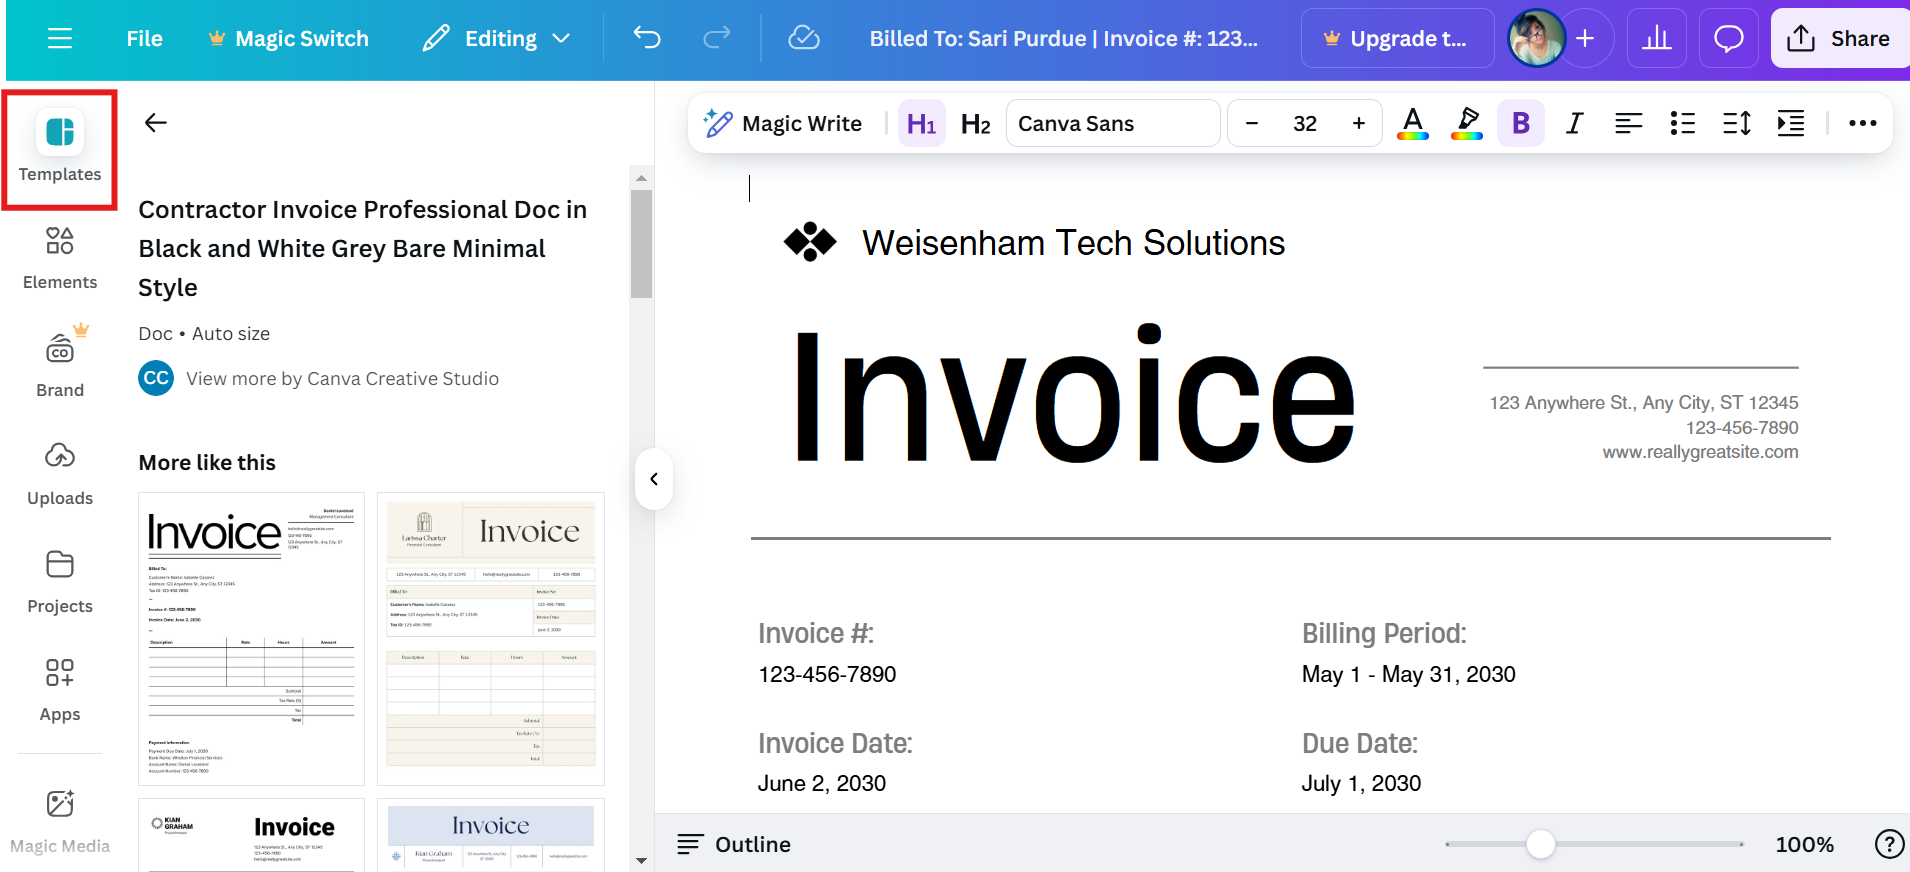The width and height of the screenshot is (1910, 872).
Task: Apply bulleted list formatting
Action: point(1682,124)
